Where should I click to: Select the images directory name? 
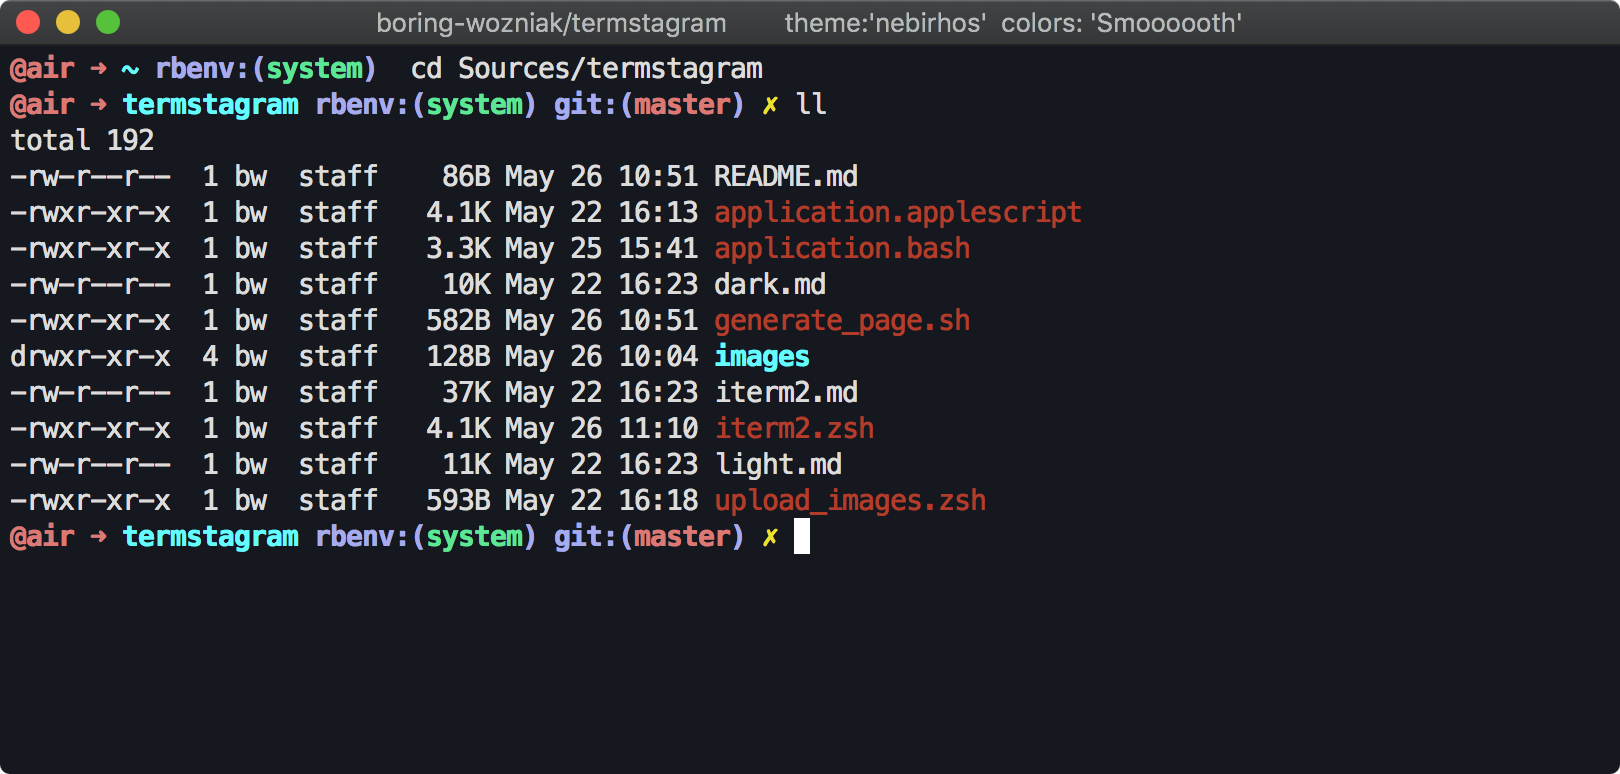point(762,357)
